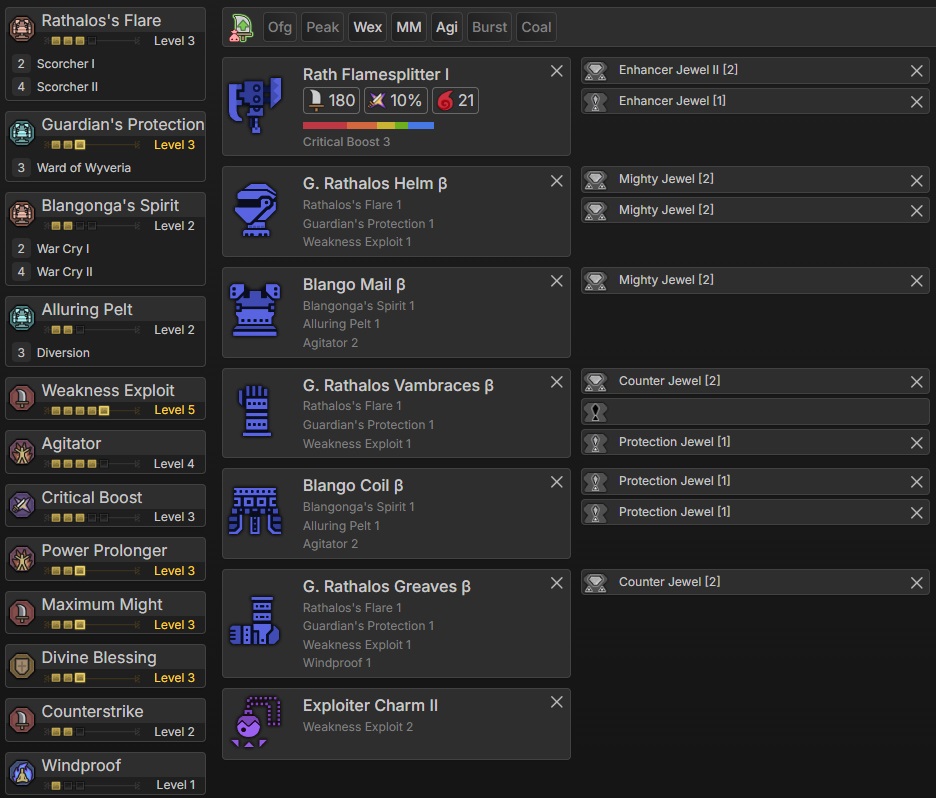The image size is (936, 798).
Task: Toggle the Wex buff button
Action: [x=367, y=28]
